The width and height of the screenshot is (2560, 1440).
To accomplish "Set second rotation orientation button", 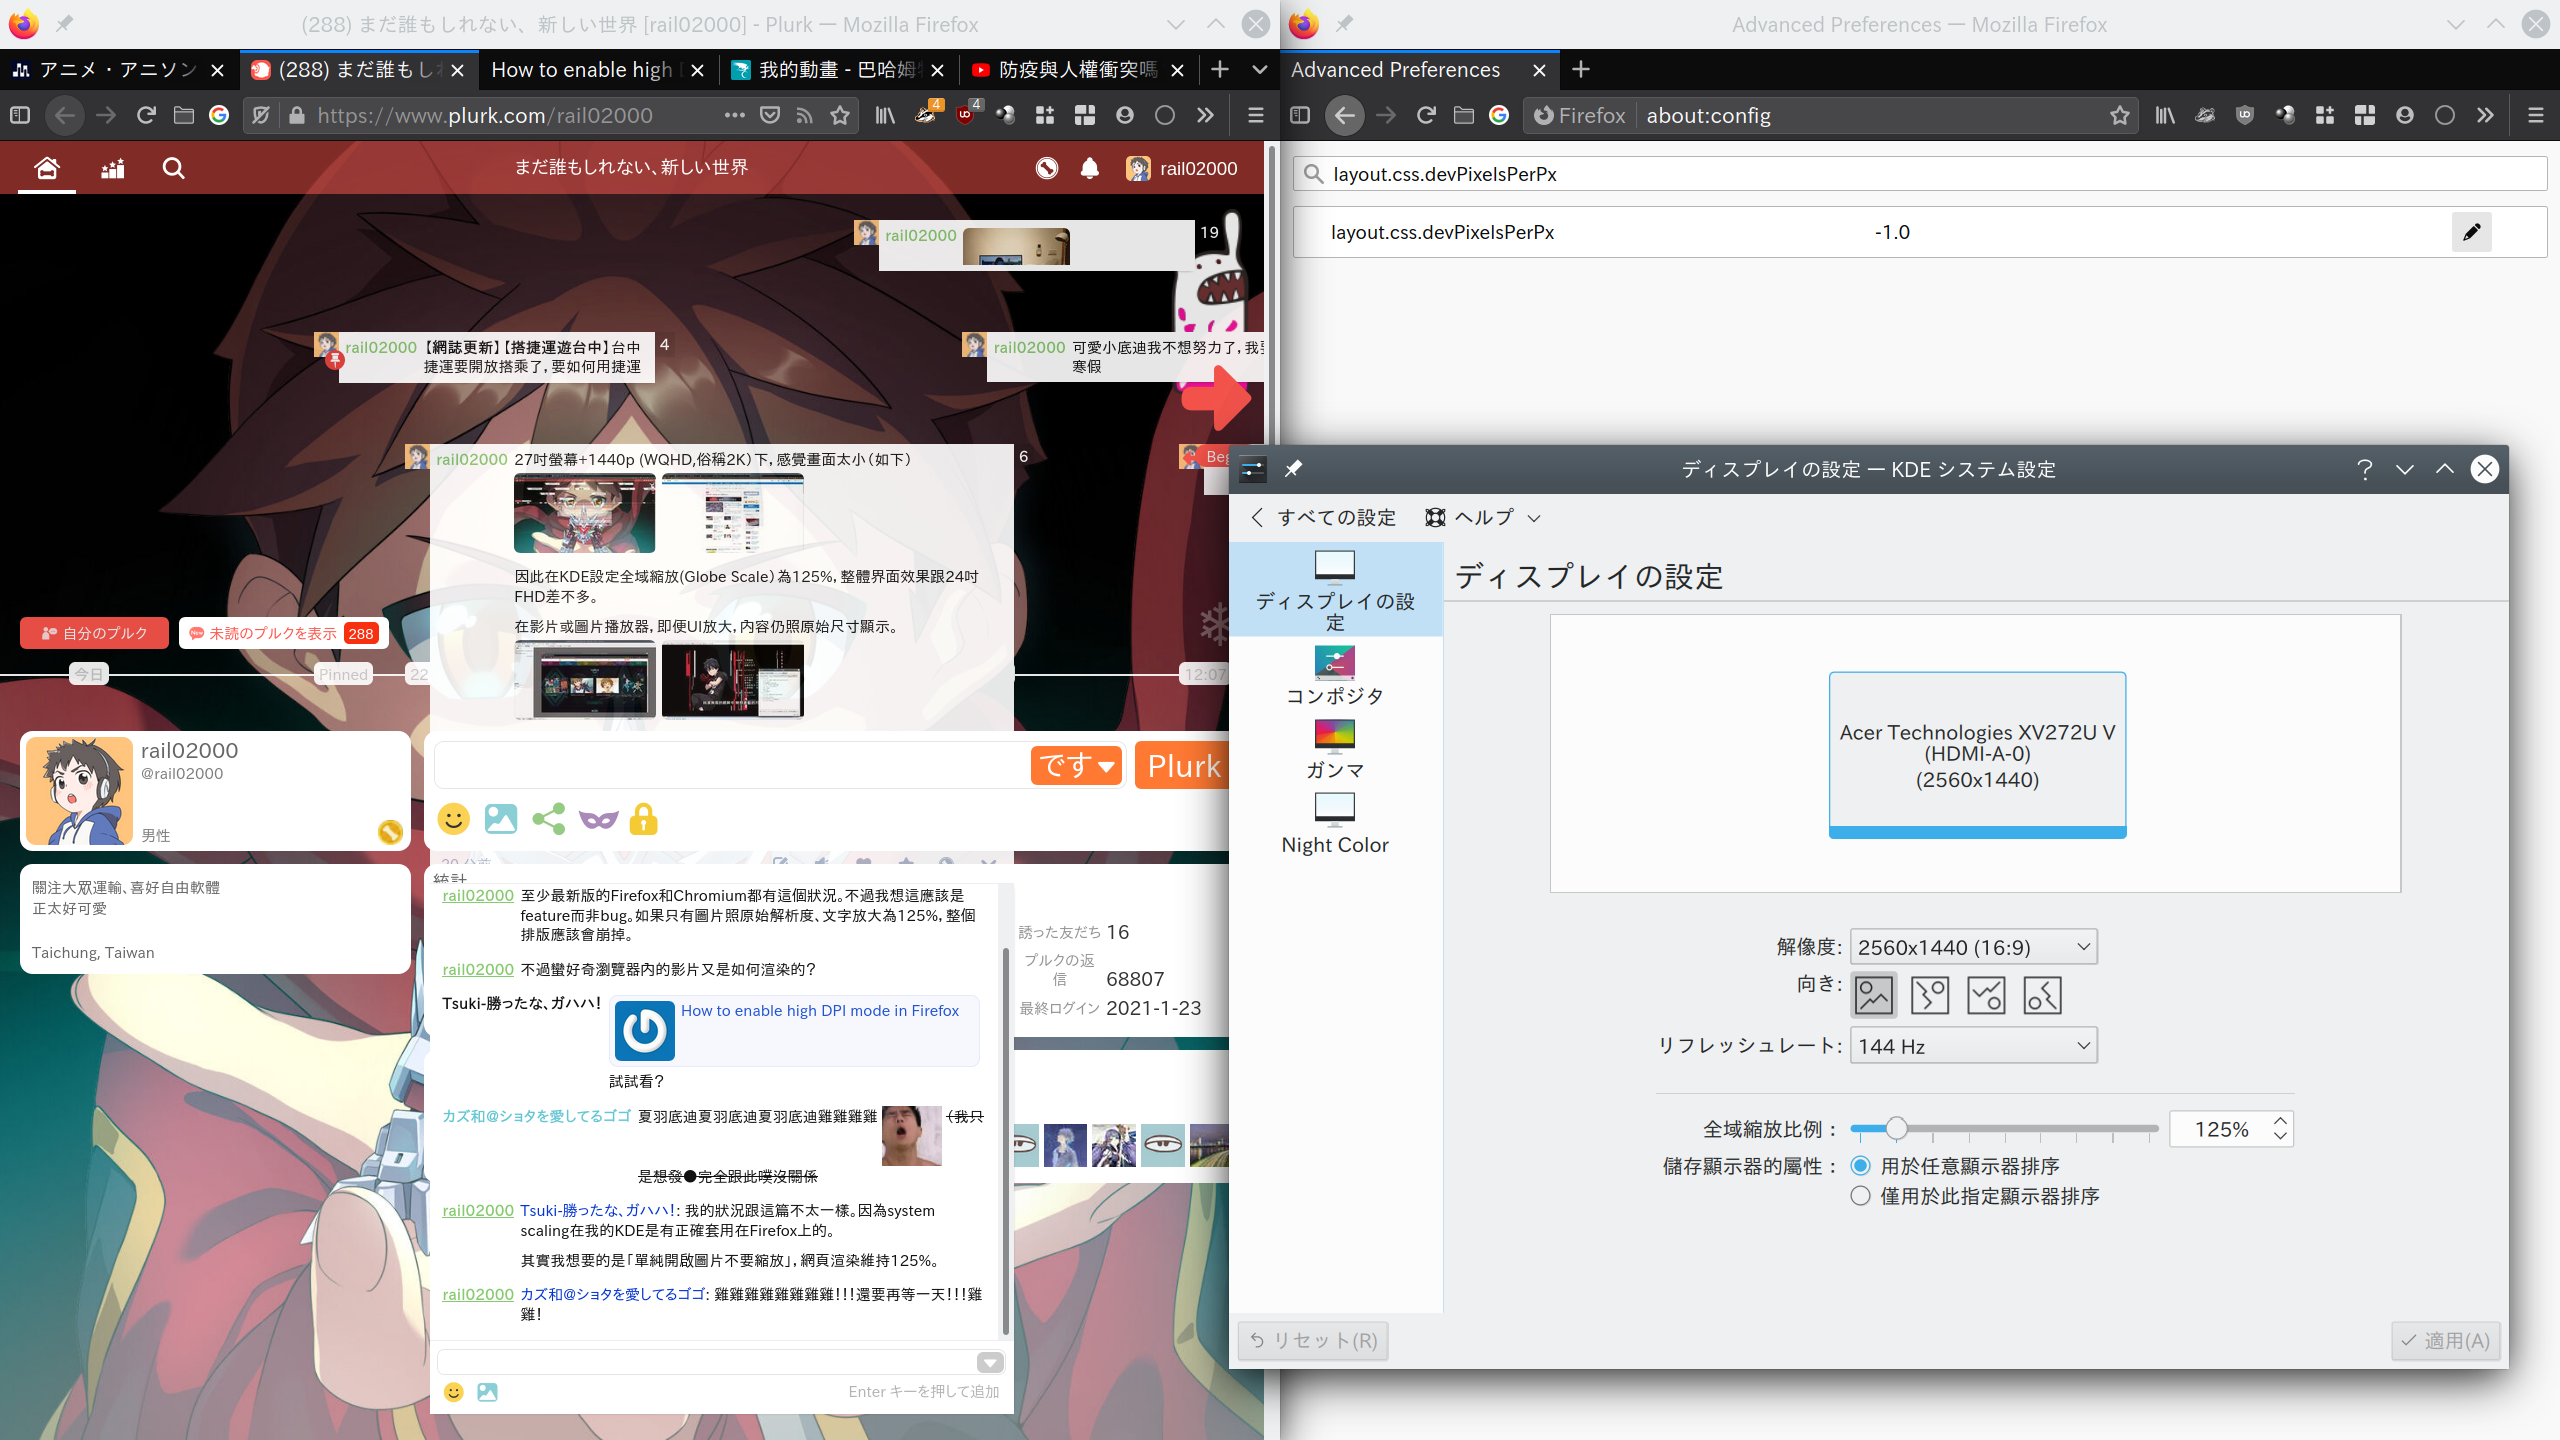I will [x=1930, y=995].
